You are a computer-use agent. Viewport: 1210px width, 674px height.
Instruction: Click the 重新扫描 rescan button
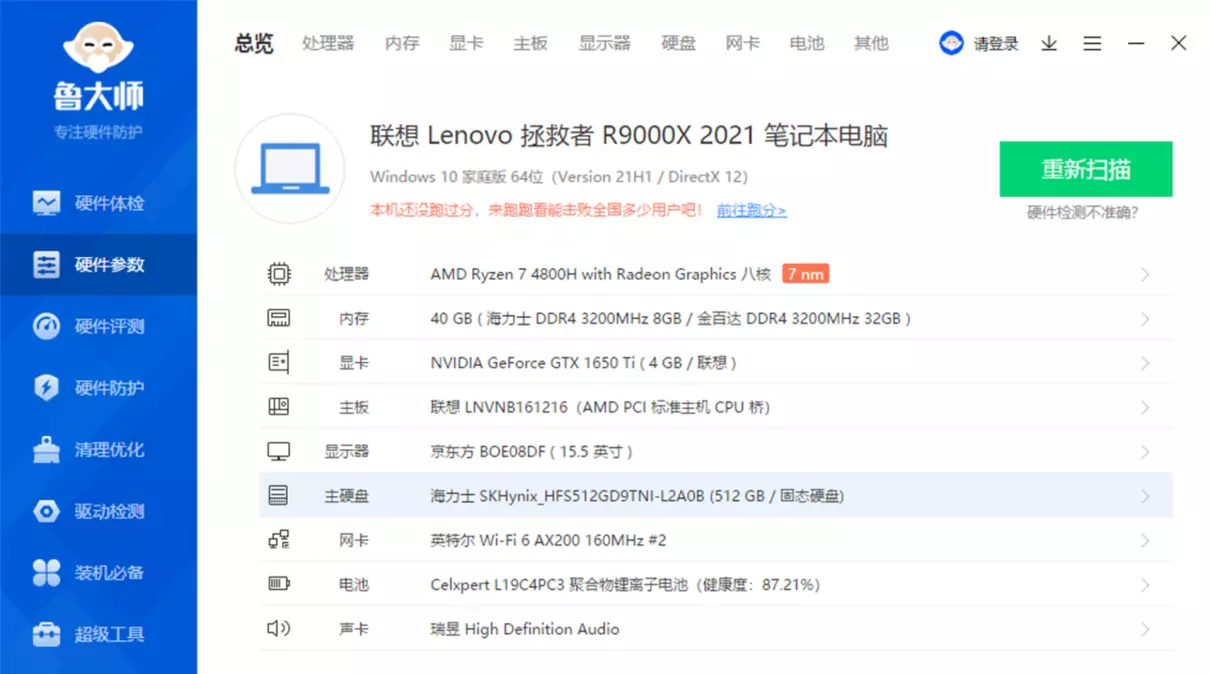pyautogui.click(x=1086, y=169)
